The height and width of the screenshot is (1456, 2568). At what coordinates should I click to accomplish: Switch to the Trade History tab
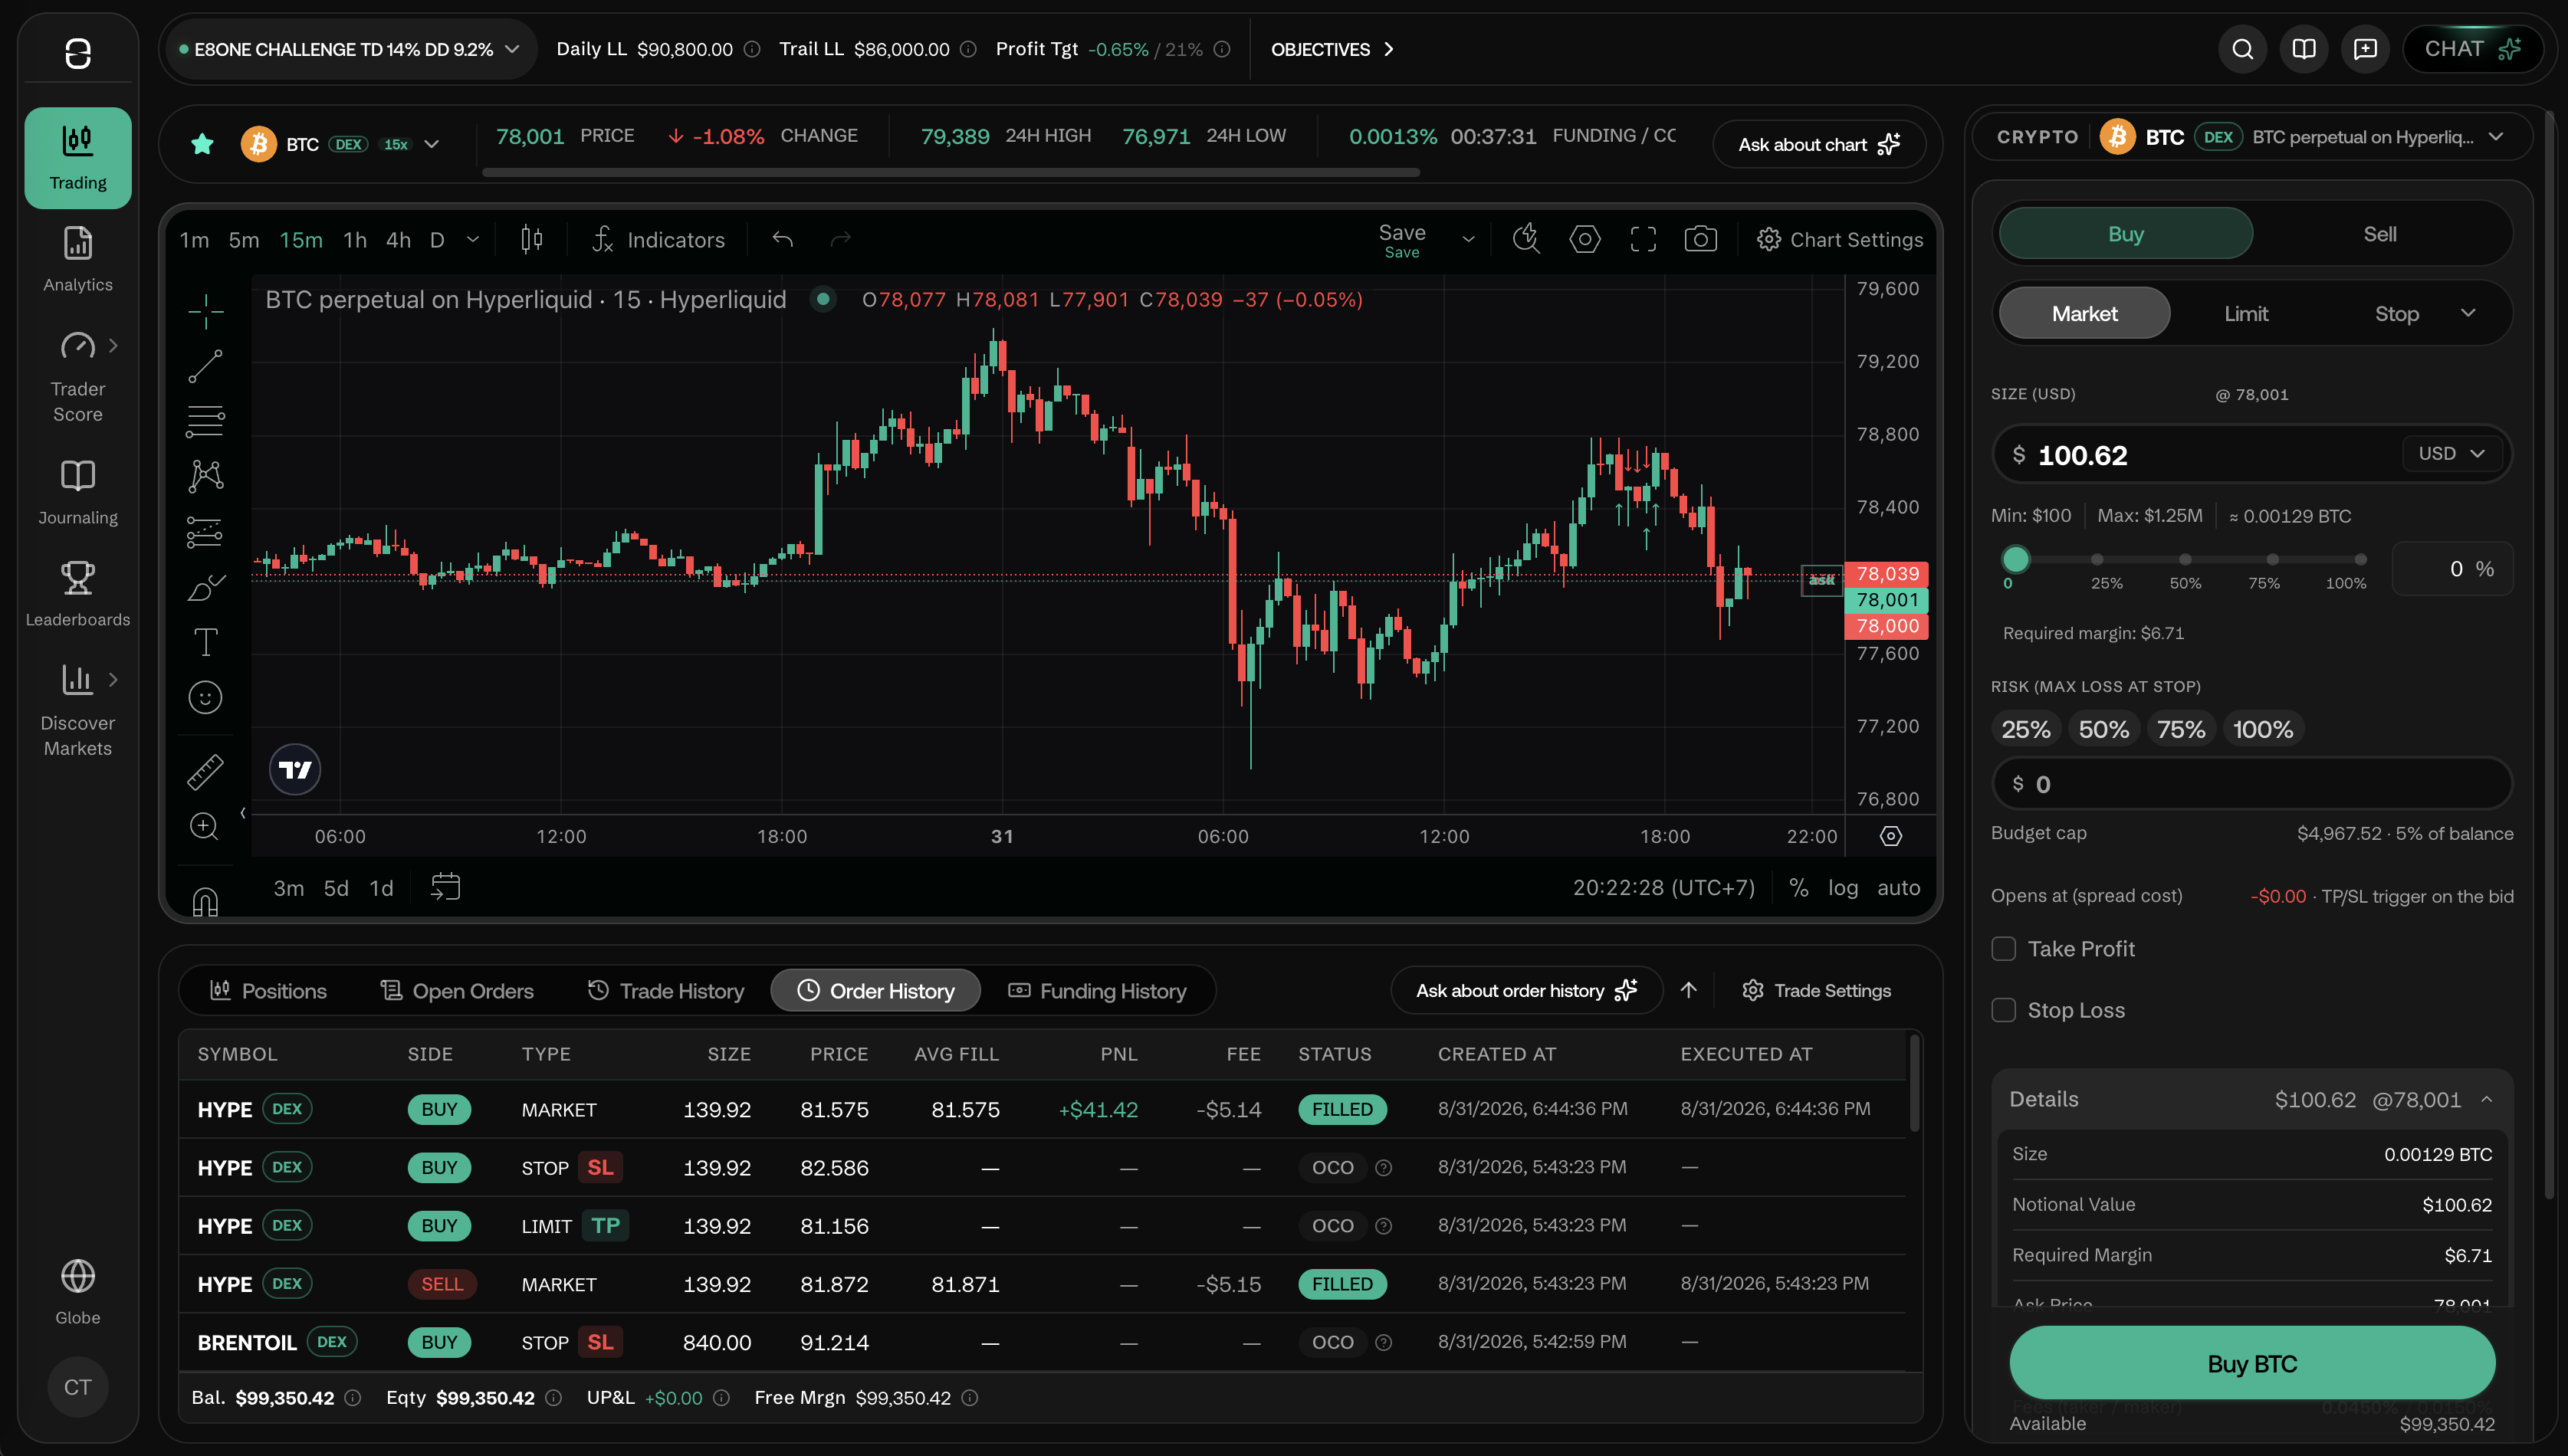pos(665,991)
